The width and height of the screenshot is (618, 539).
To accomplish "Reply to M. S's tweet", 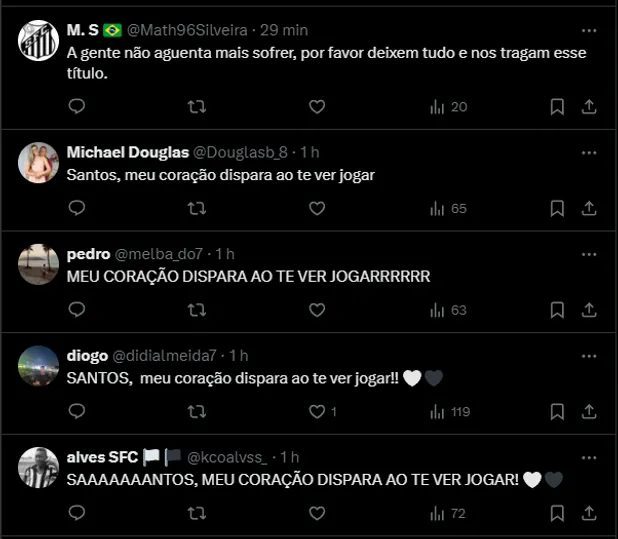I will [x=77, y=106].
